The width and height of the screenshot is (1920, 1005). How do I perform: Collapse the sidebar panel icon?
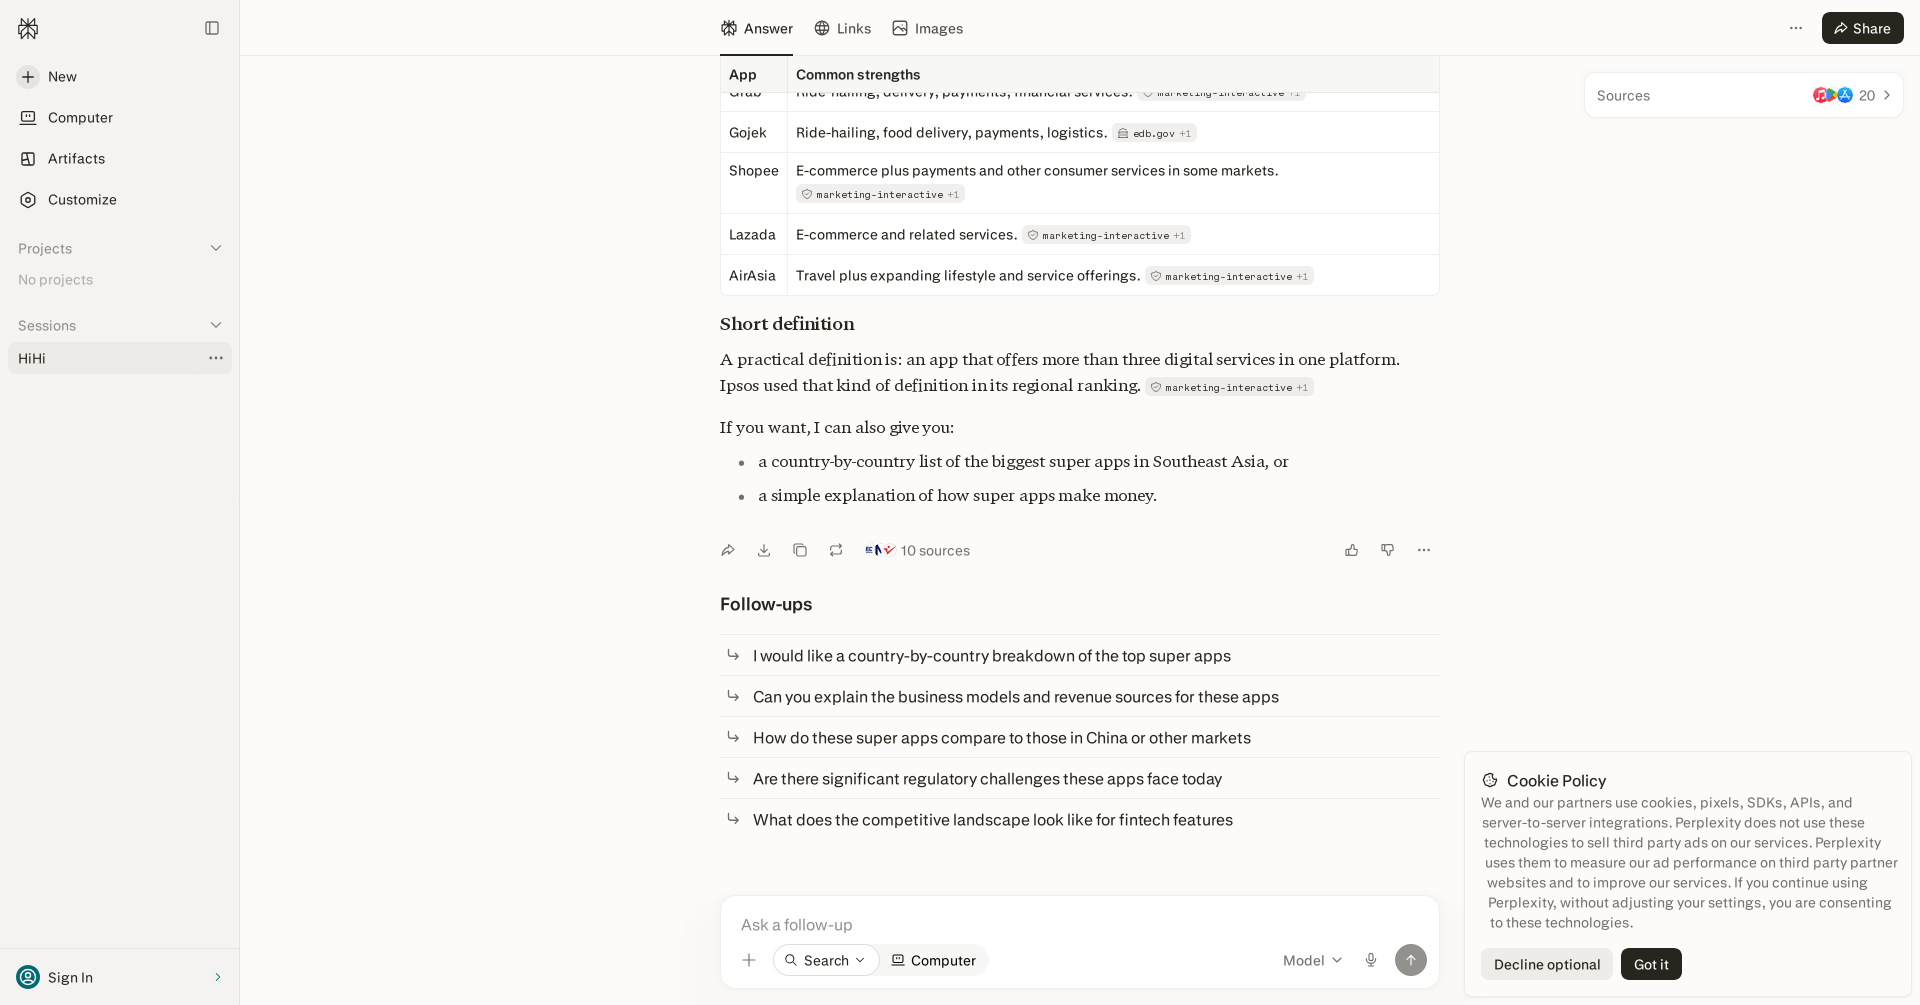(212, 28)
